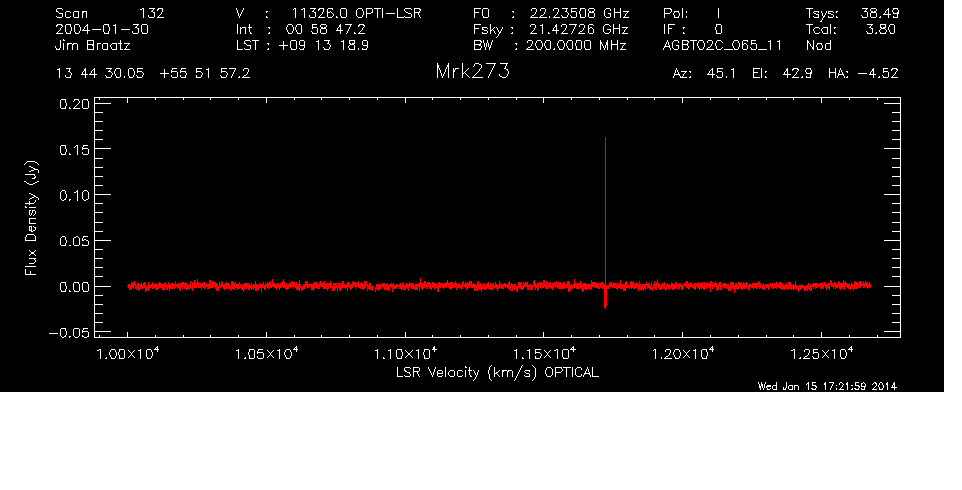962x490 pixels.
Task: Click elevation value 42.9
Action: pos(798,74)
